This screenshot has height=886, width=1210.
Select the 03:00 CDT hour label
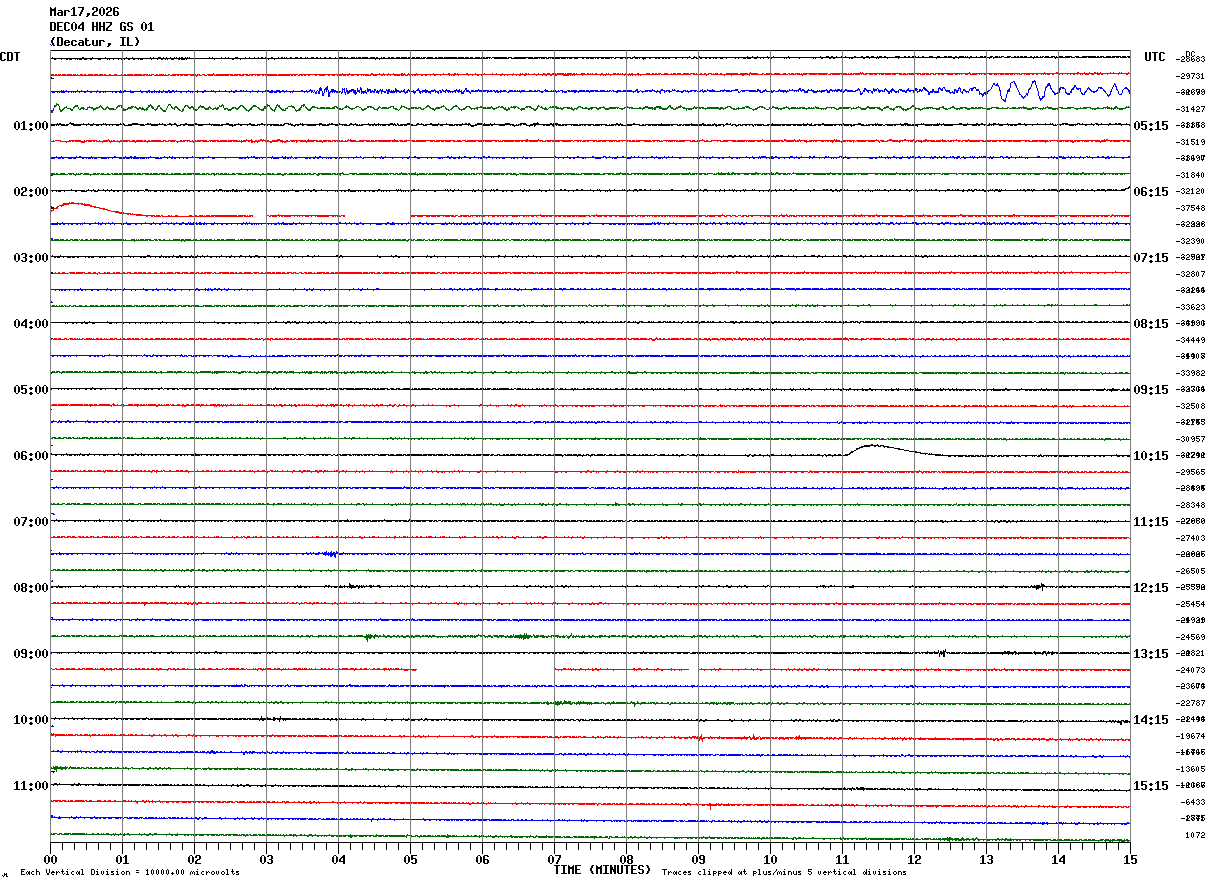pyautogui.click(x=31, y=258)
